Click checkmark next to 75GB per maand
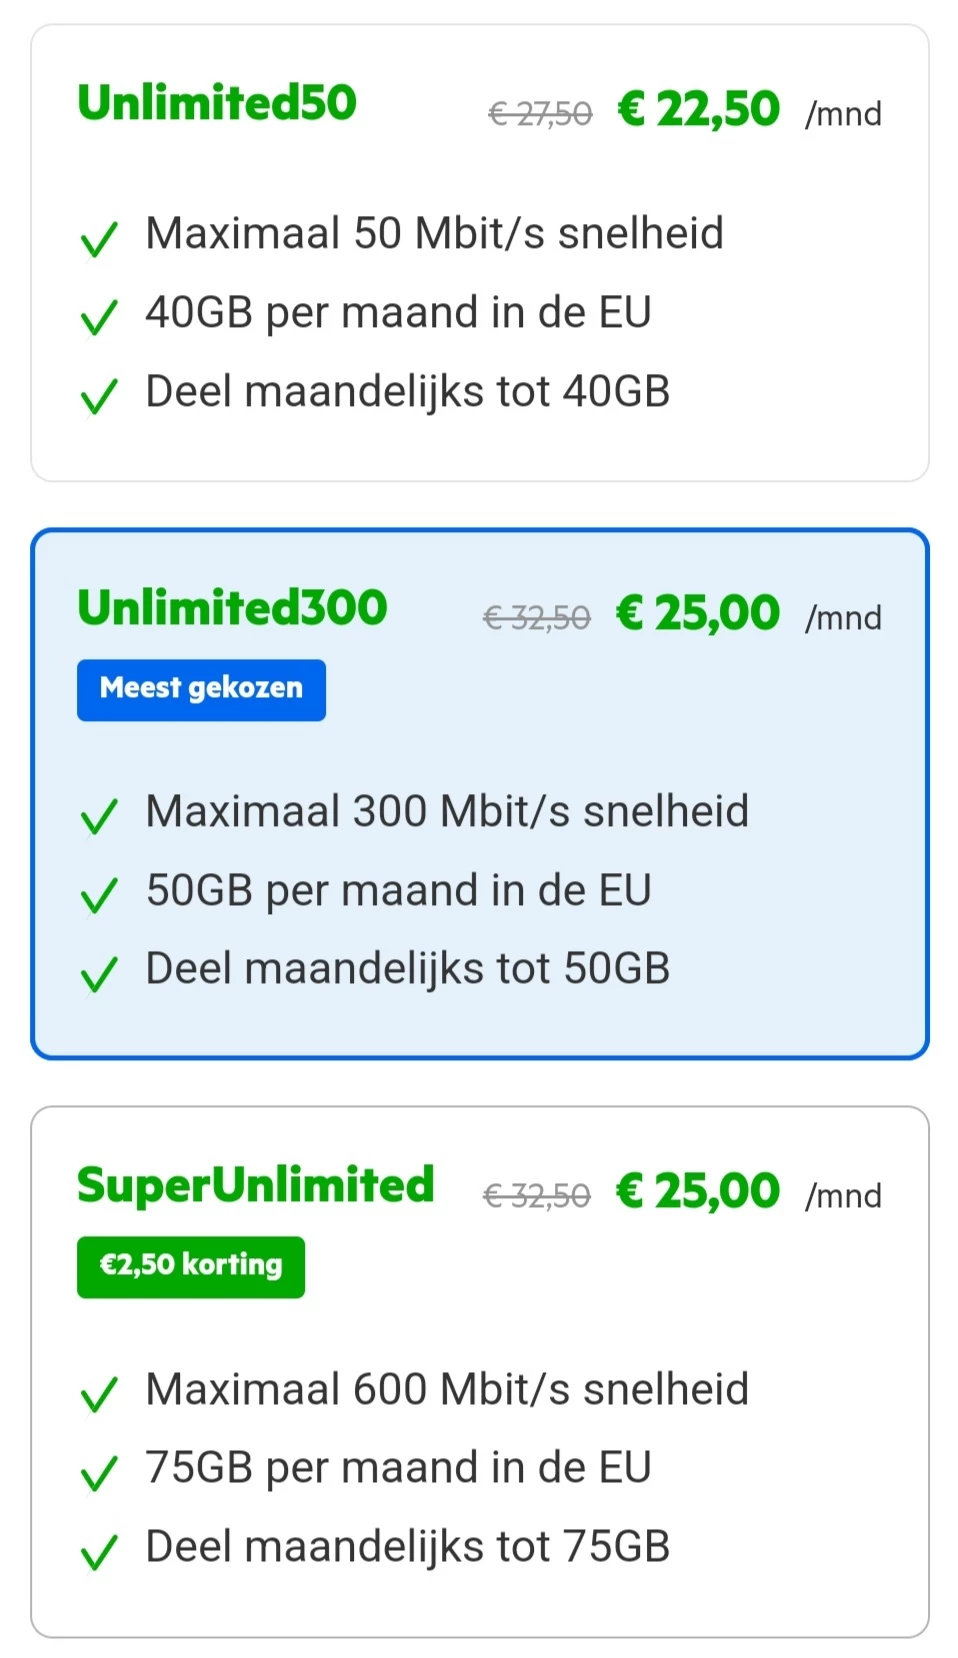This screenshot has height=1658, width=958. (99, 1474)
